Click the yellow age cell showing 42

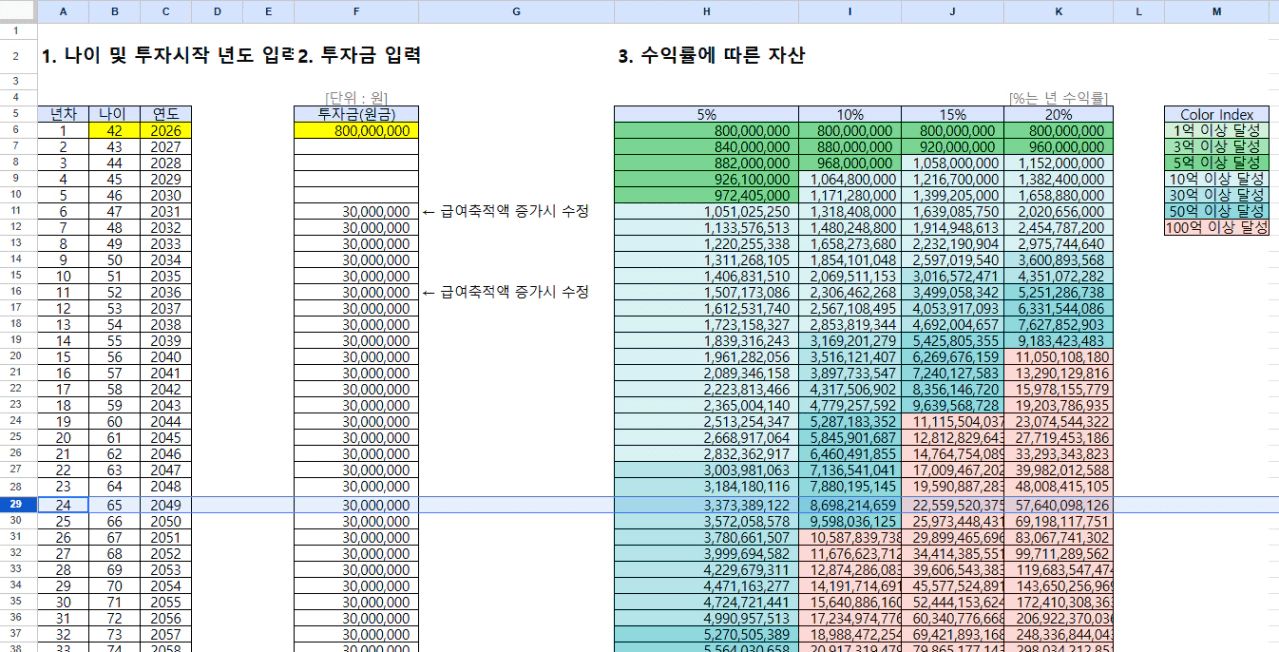pos(114,131)
